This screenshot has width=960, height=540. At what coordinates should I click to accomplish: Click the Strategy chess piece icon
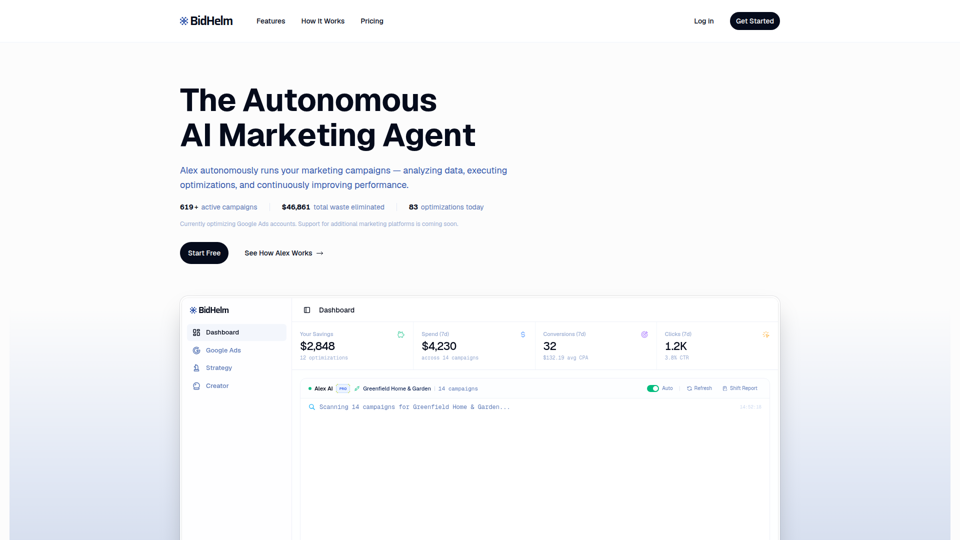197,368
